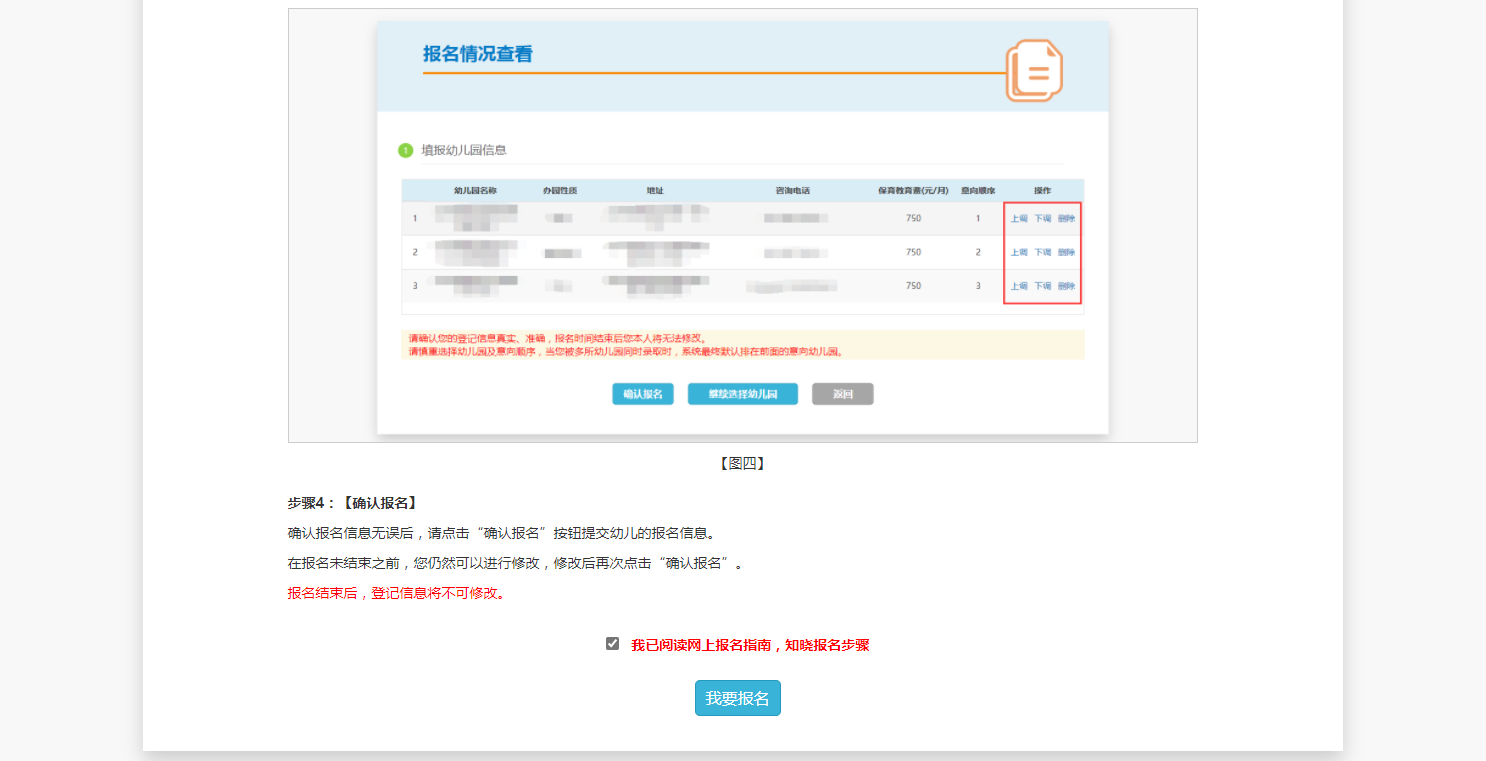Image resolution: width=1486 pixels, height=761 pixels.
Task: Check the 我已阅读网上报名指南 checkbox
Action: [x=612, y=644]
